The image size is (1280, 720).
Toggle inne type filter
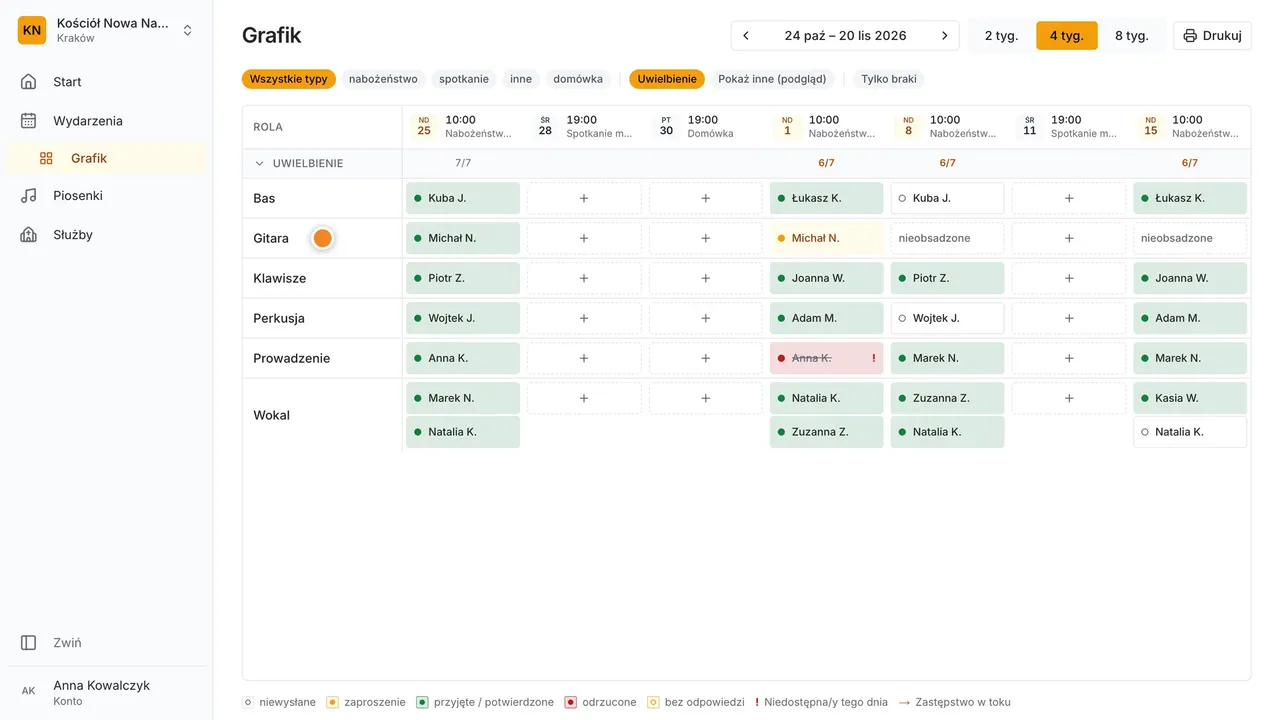pyautogui.click(x=521, y=79)
